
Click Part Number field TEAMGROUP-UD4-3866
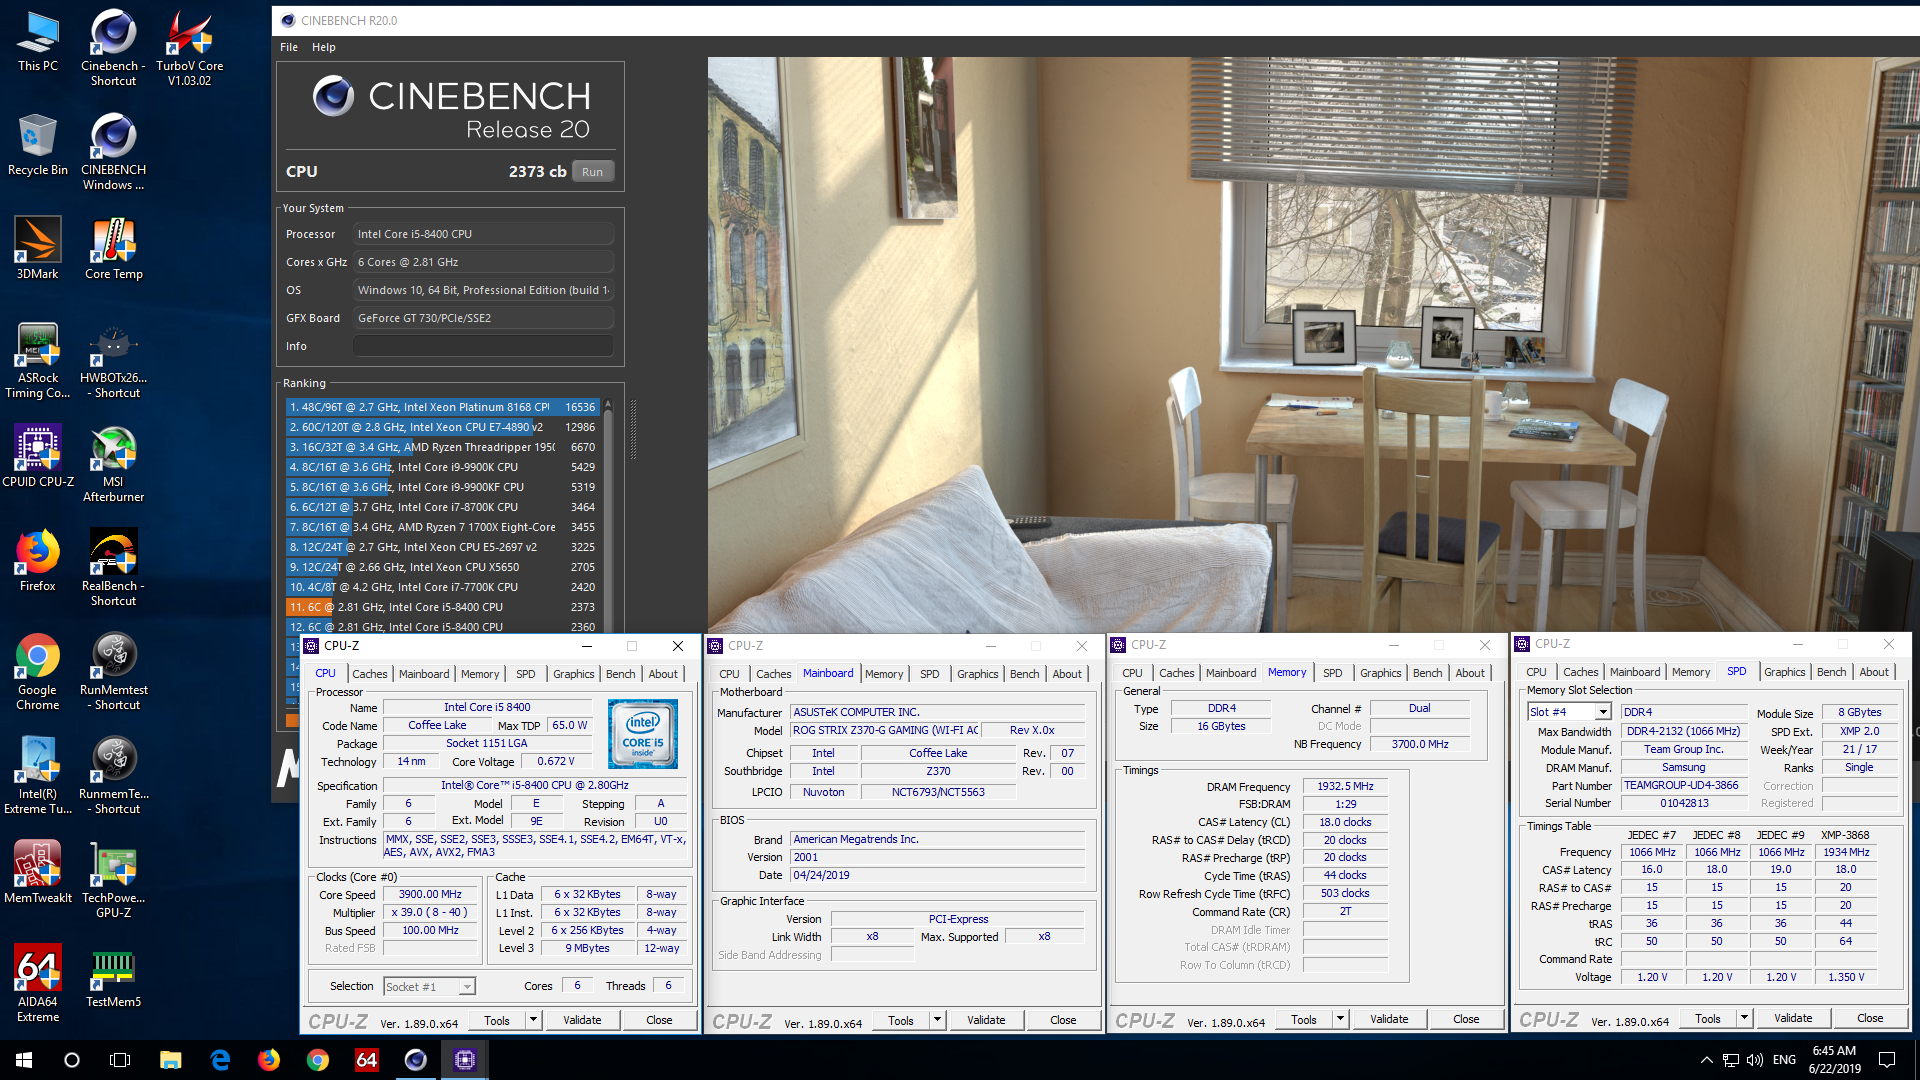[x=1684, y=786]
